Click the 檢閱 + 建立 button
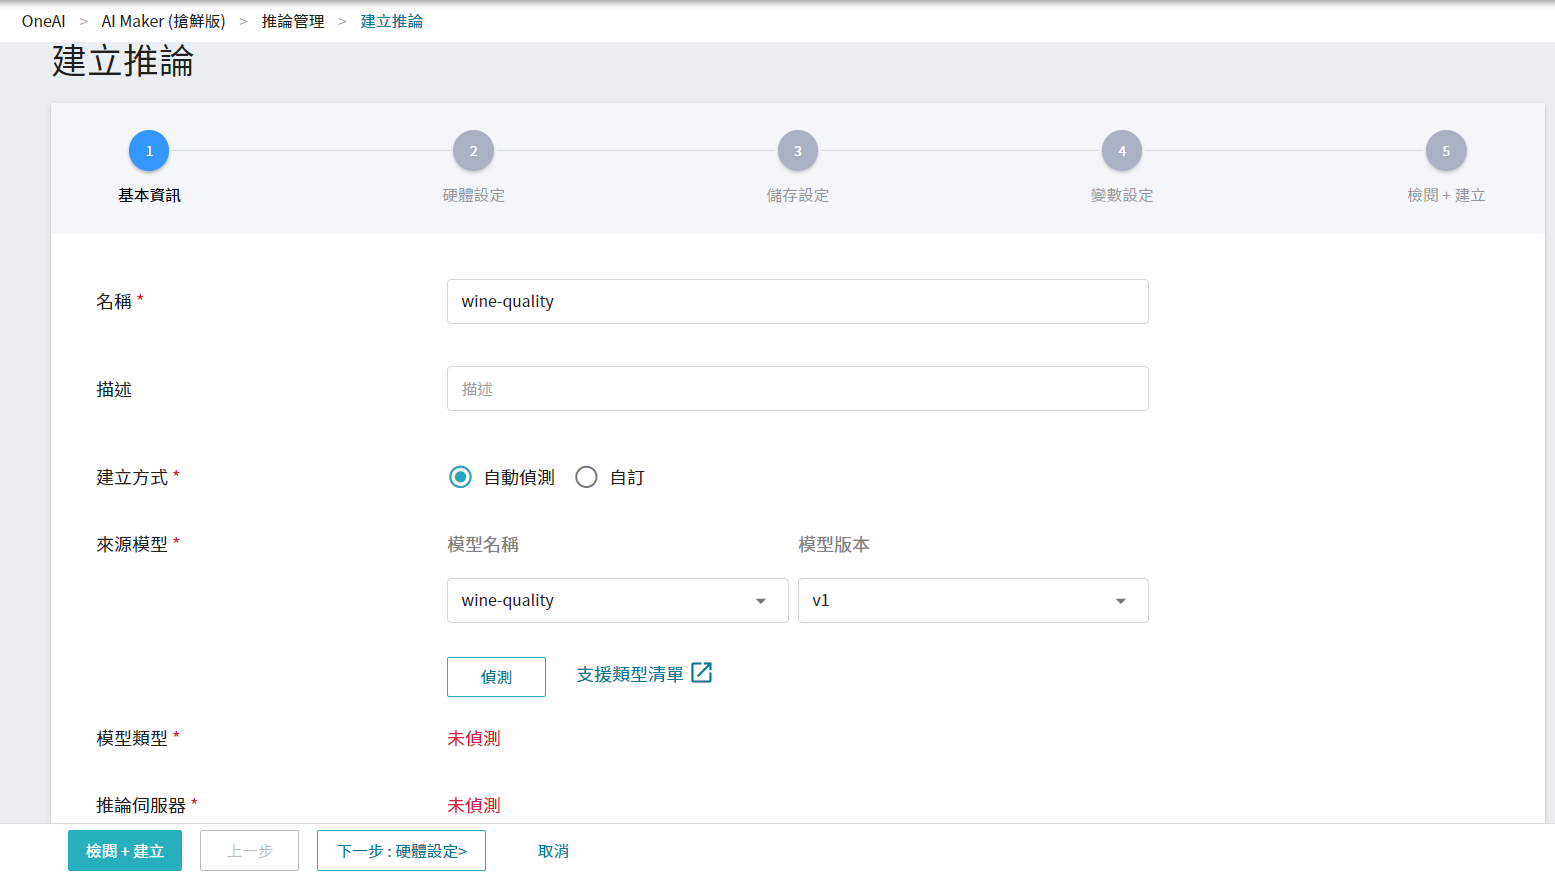1555x878 pixels. [125, 851]
